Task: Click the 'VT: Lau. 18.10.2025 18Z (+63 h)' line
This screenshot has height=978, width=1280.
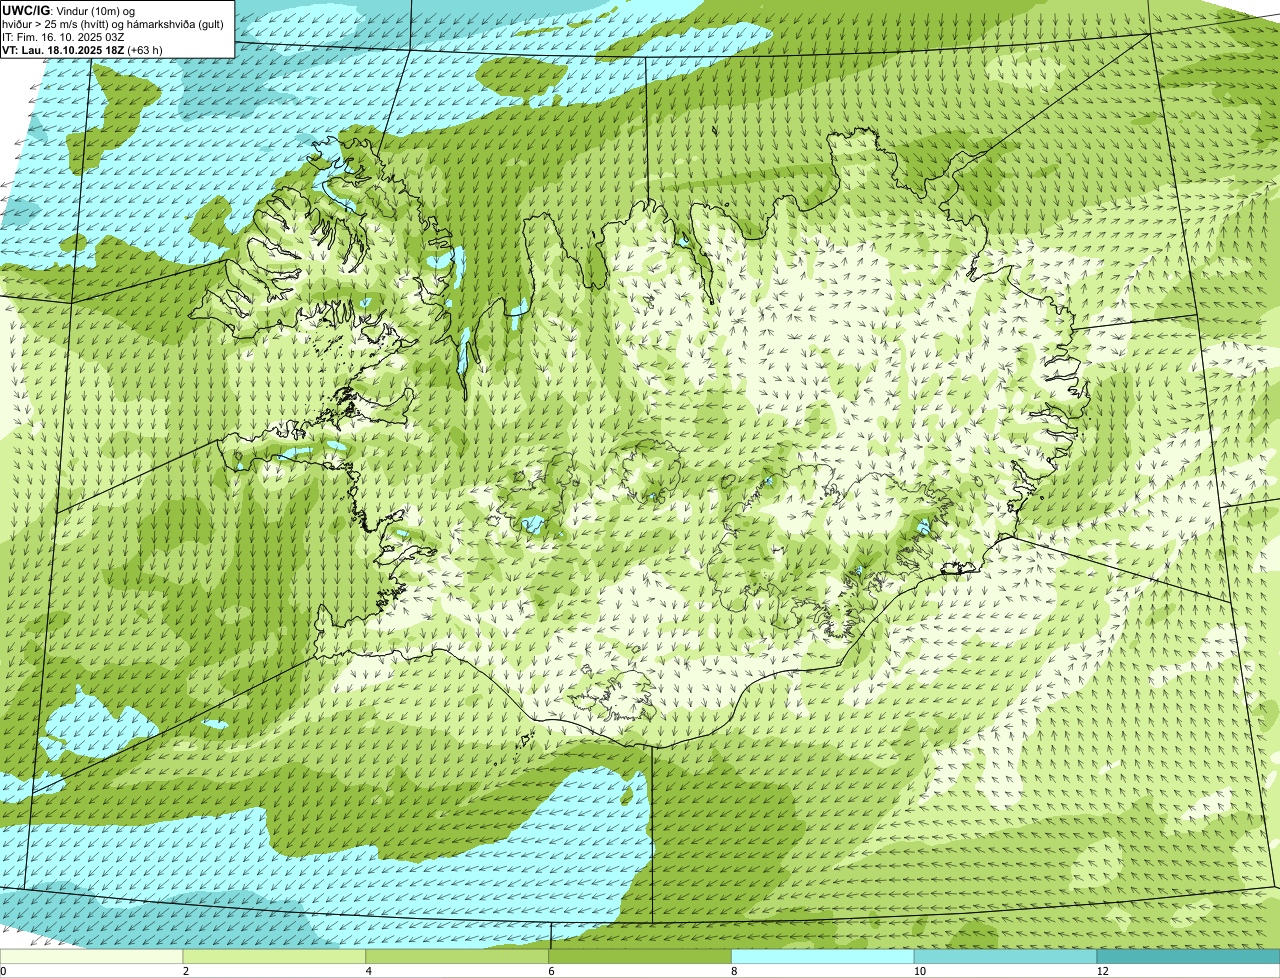Action: pyautogui.click(x=82, y=49)
